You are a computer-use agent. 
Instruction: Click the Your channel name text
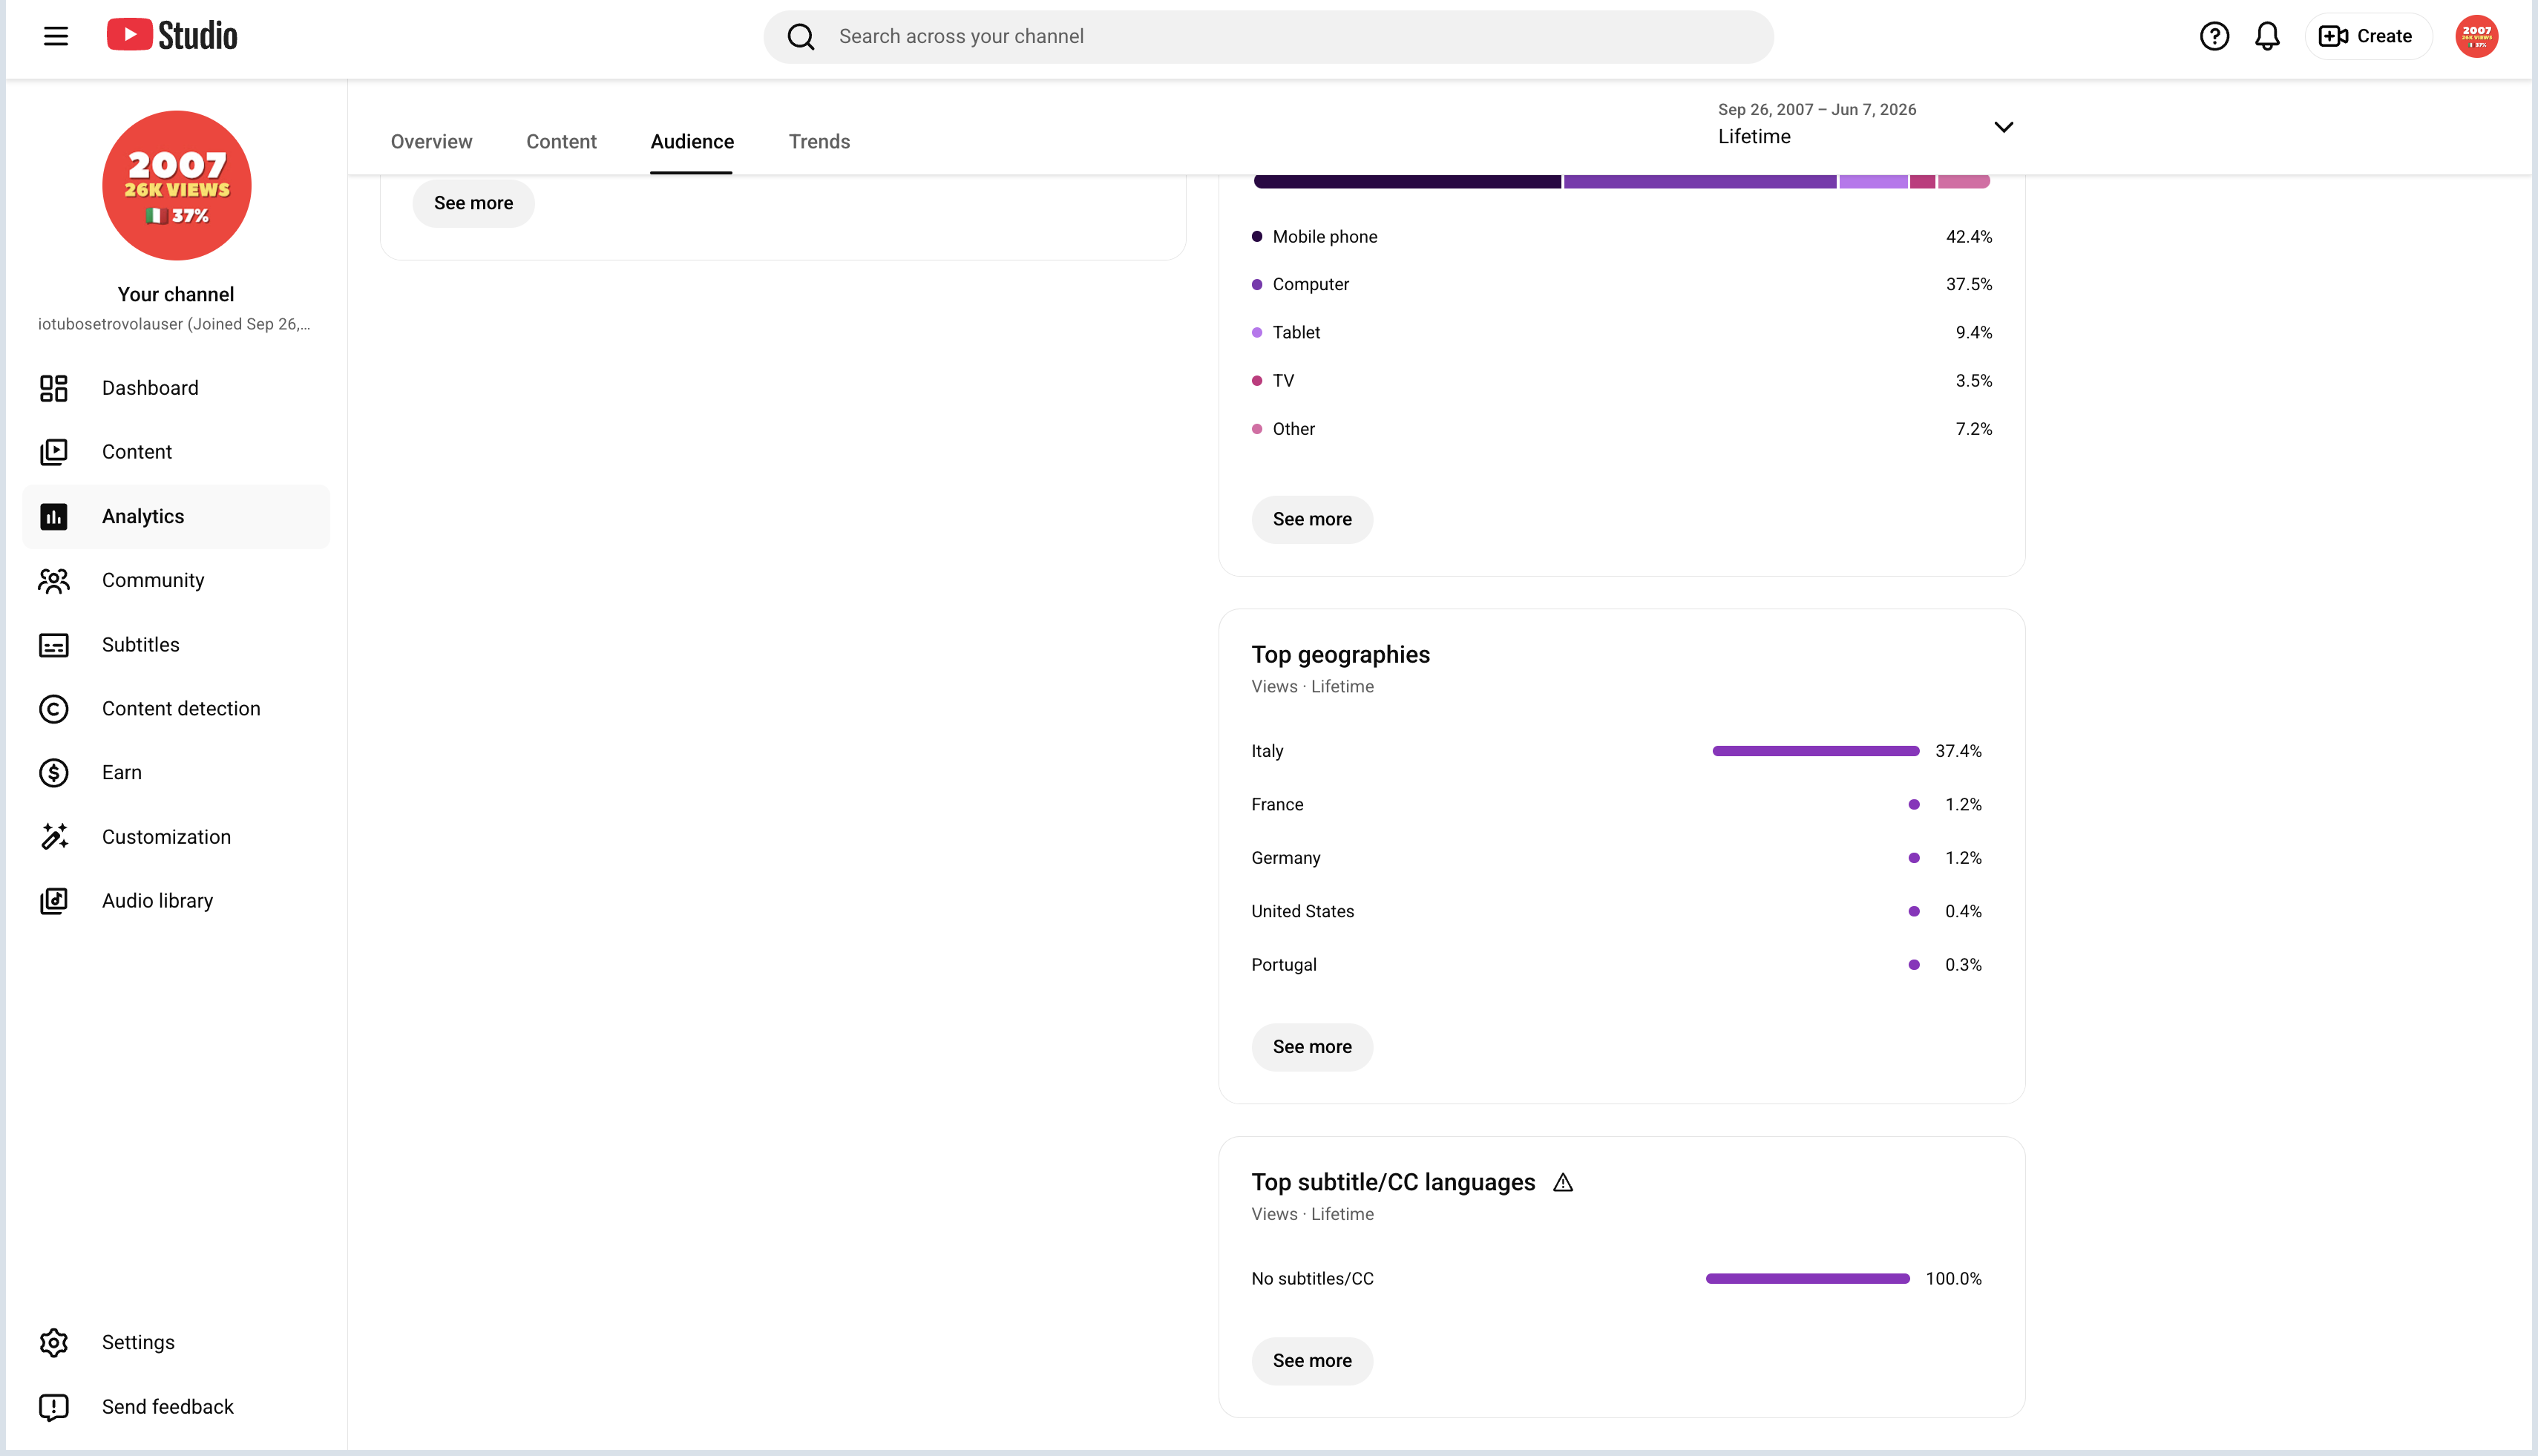(176, 294)
